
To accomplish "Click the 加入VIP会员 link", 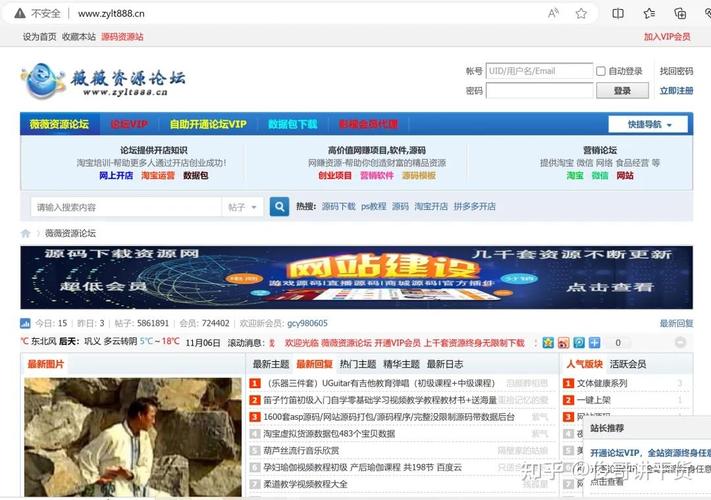I will coord(667,37).
